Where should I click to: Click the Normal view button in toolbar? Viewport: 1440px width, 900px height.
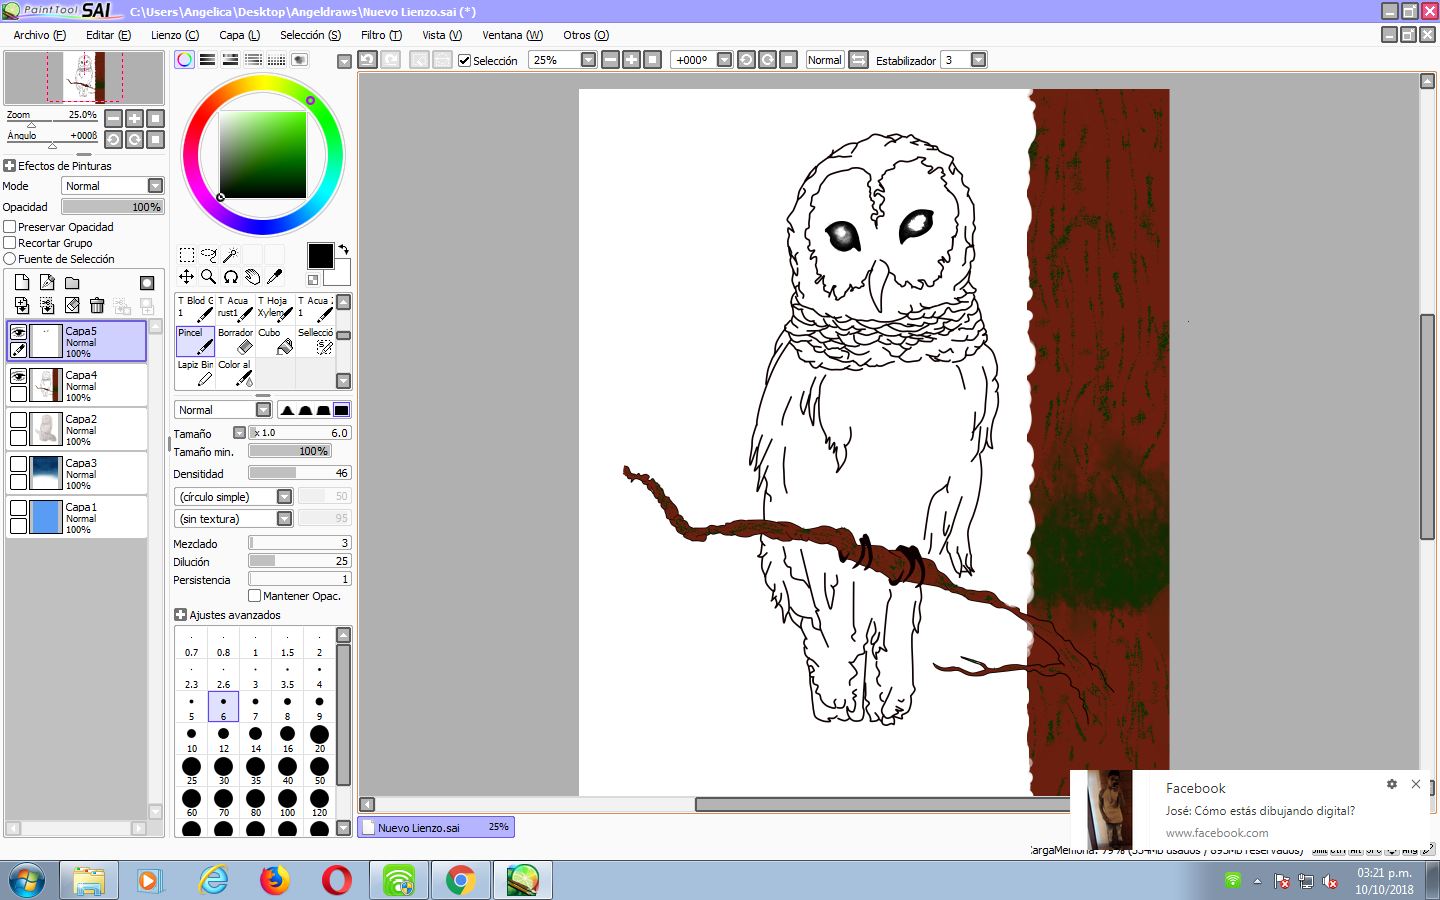[825, 60]
